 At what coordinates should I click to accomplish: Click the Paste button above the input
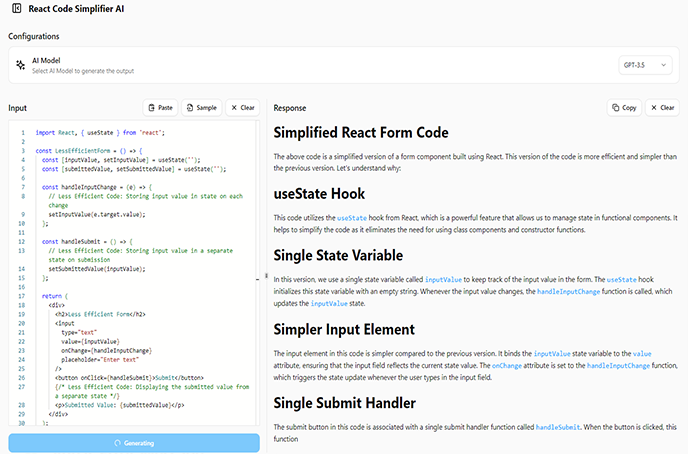pos(159,107)
